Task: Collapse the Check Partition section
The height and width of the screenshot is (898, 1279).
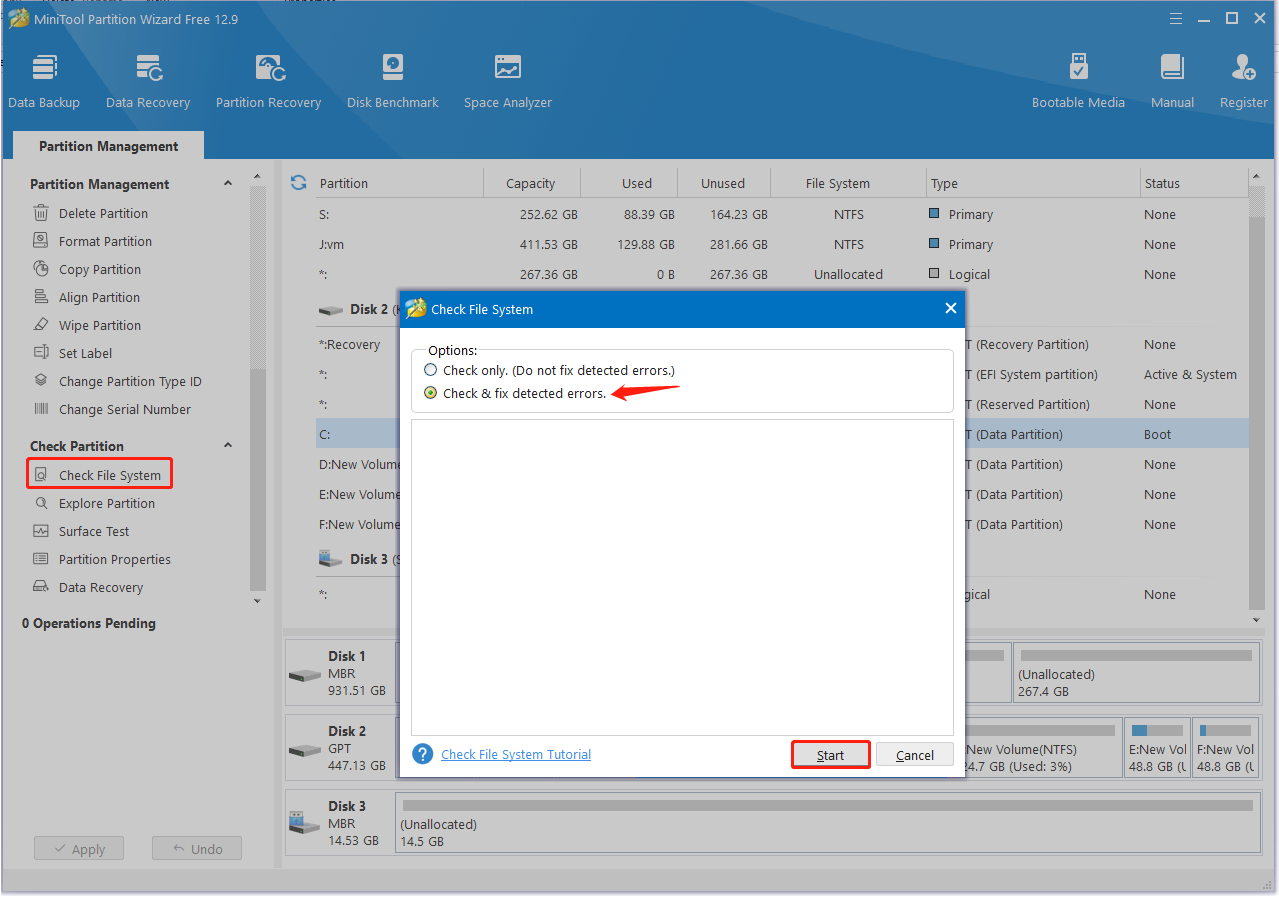Action: [x=228, y=446]
